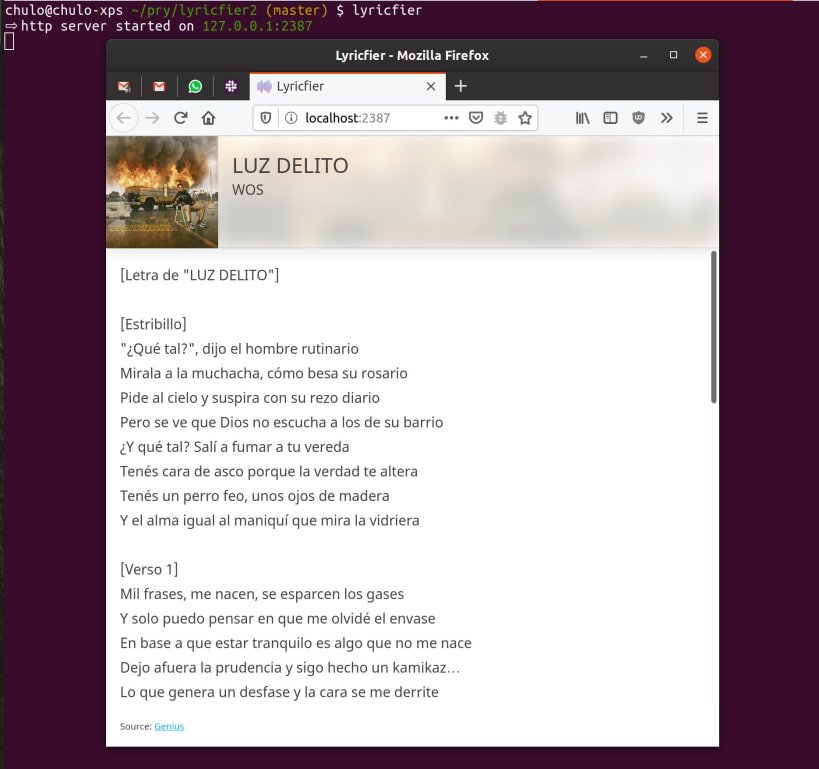
Task: Go back to previous page
Action: (x=124, y=118)
